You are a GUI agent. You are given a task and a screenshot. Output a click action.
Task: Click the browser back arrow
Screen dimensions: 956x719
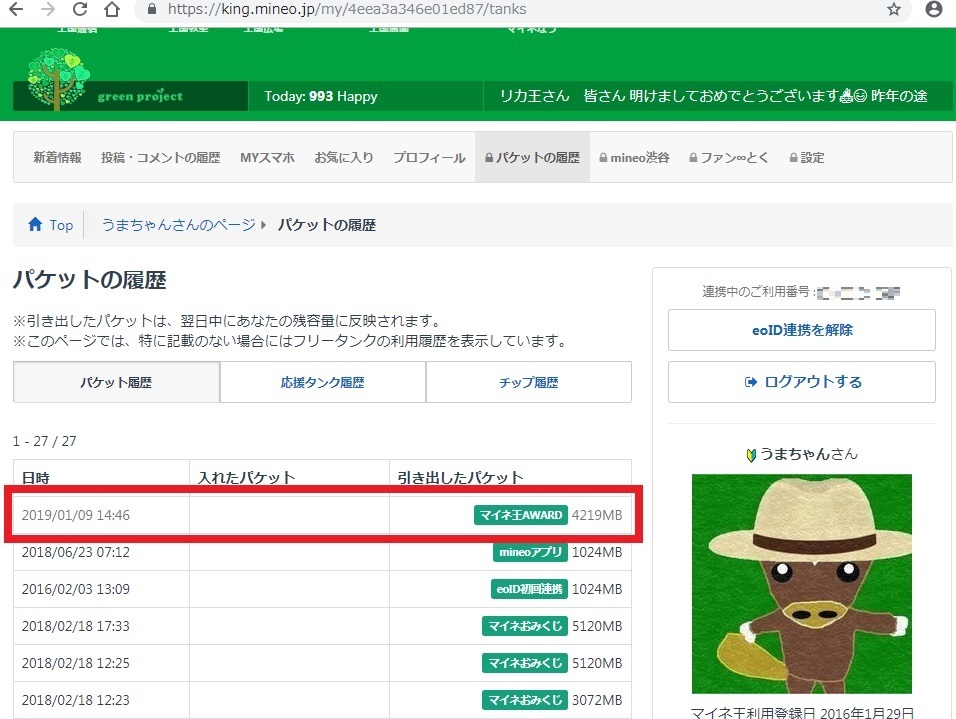[x=15, y=10]
